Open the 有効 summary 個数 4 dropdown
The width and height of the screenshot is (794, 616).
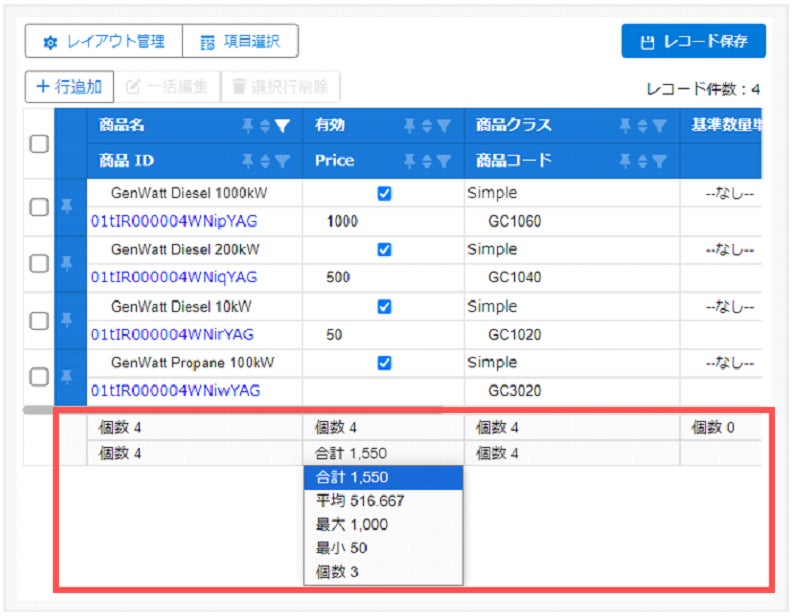(383, 428)
